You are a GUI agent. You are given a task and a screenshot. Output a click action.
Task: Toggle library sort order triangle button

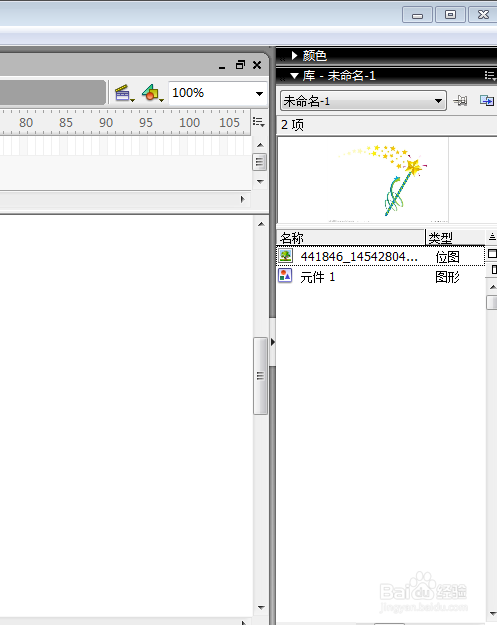tap(492, 237)
